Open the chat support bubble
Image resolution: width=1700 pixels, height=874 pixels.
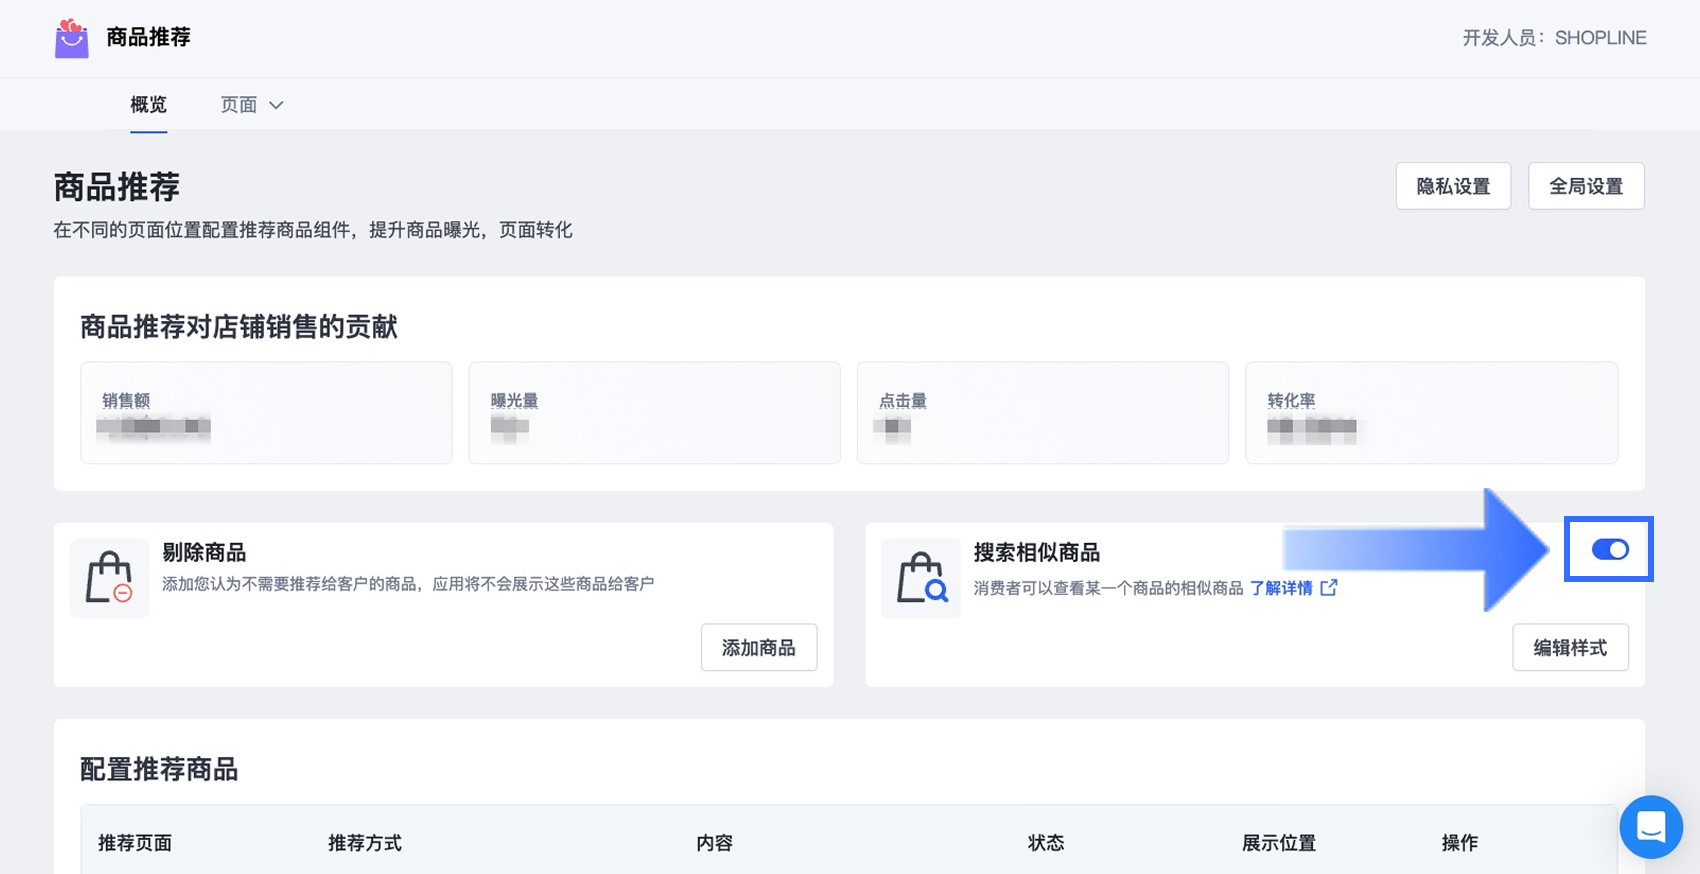(1650, 827)
